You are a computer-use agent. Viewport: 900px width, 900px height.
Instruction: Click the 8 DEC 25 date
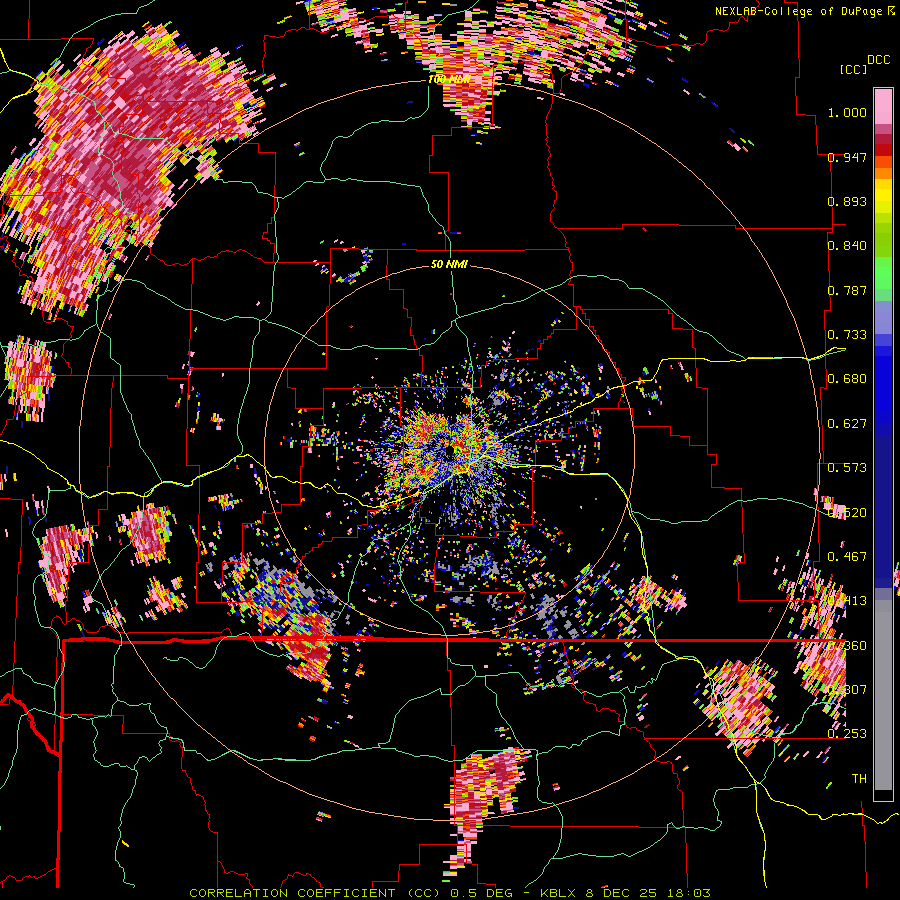point(622,893)
